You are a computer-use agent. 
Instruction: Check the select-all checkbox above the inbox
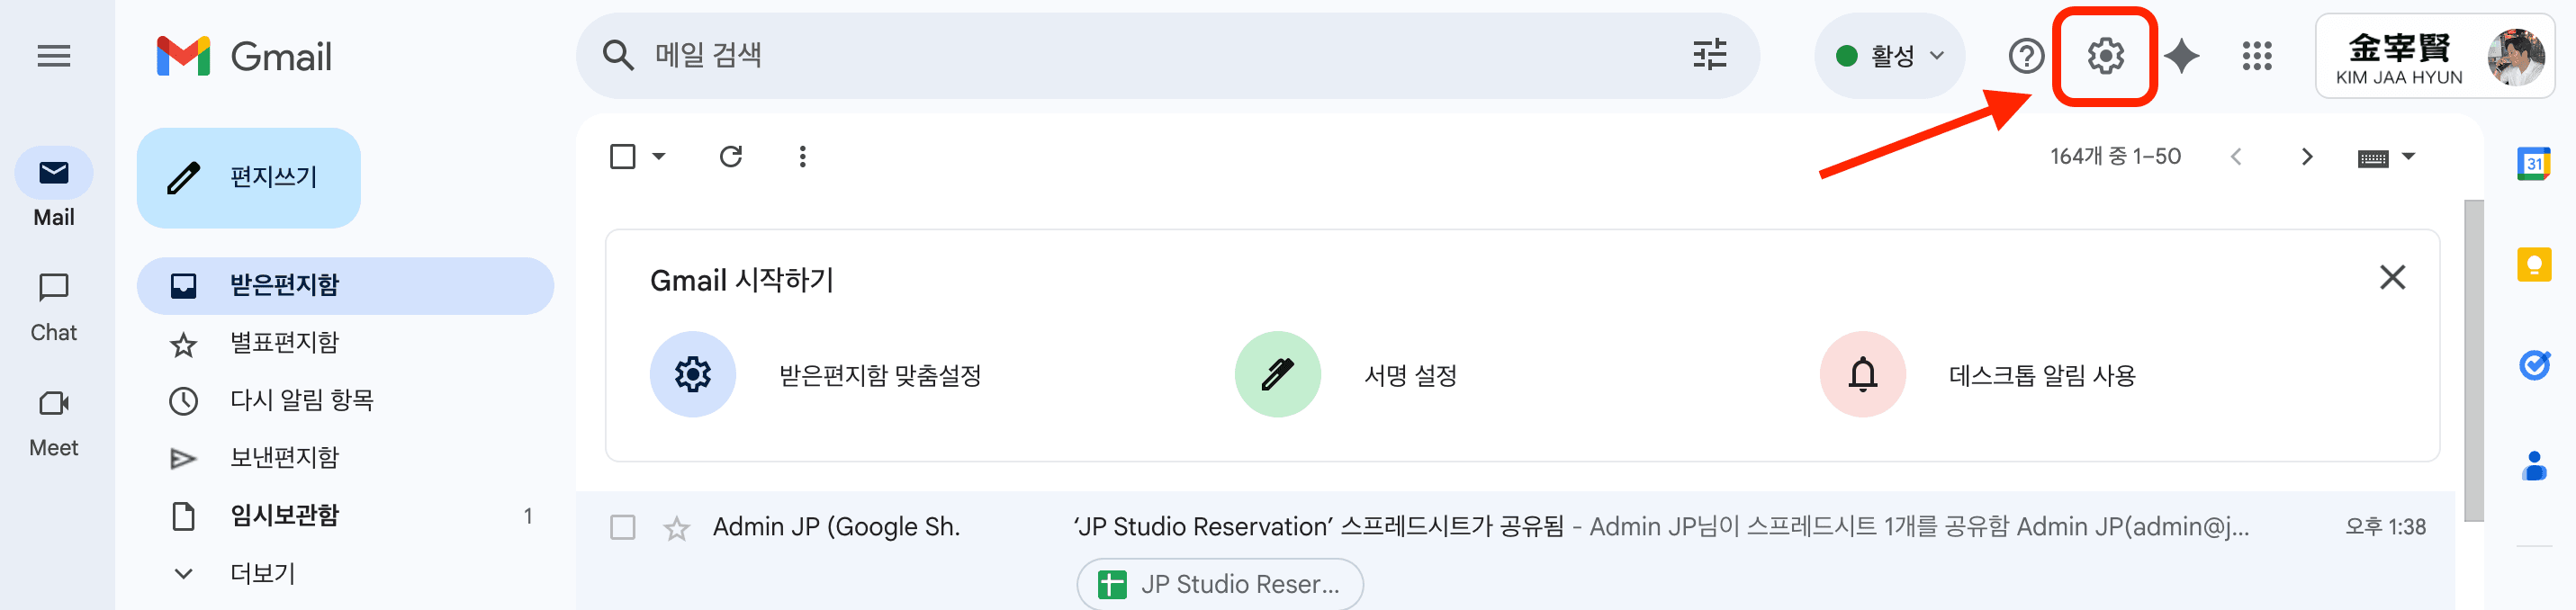coord(621,156)
